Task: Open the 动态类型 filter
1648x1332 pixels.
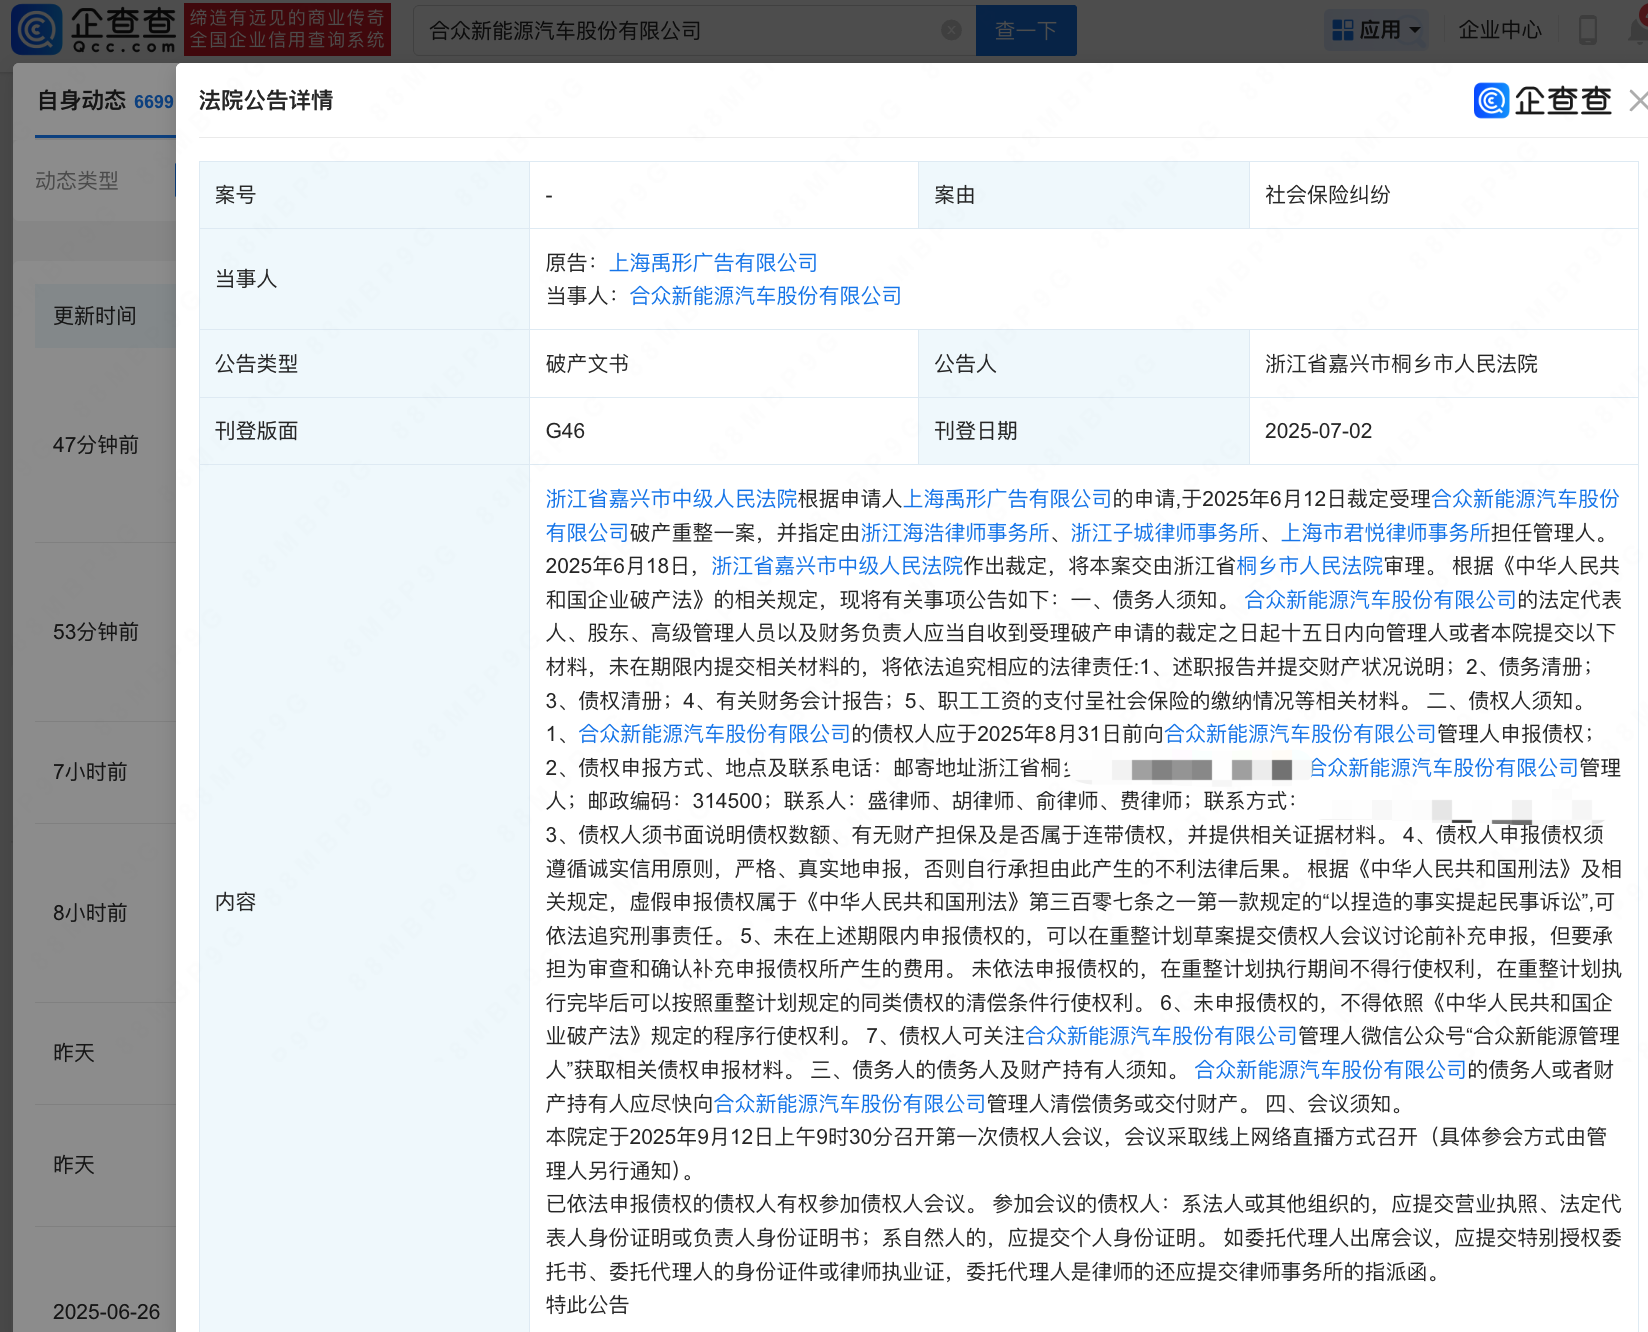Action: (77, 180)
